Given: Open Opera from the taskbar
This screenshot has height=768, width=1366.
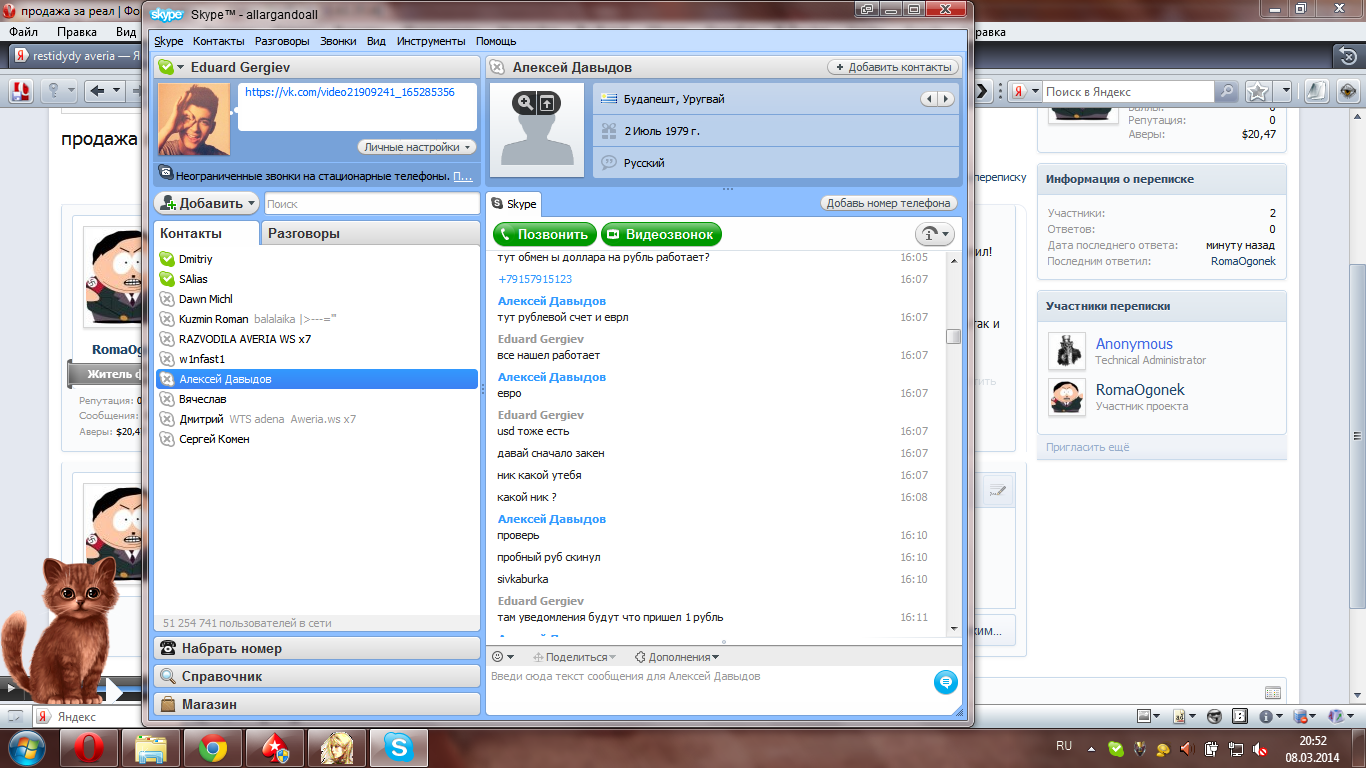Looking at the screenshot, I should (89, 748).
